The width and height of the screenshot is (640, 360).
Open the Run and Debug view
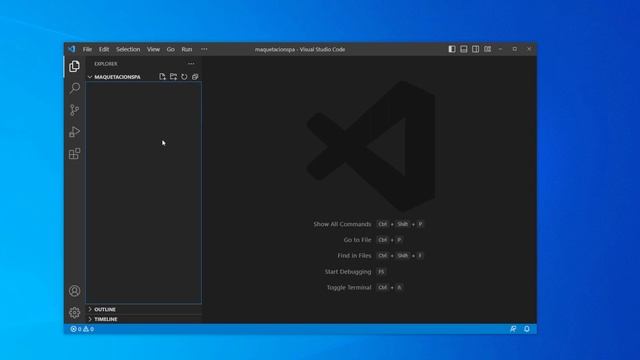coord(74,132)
